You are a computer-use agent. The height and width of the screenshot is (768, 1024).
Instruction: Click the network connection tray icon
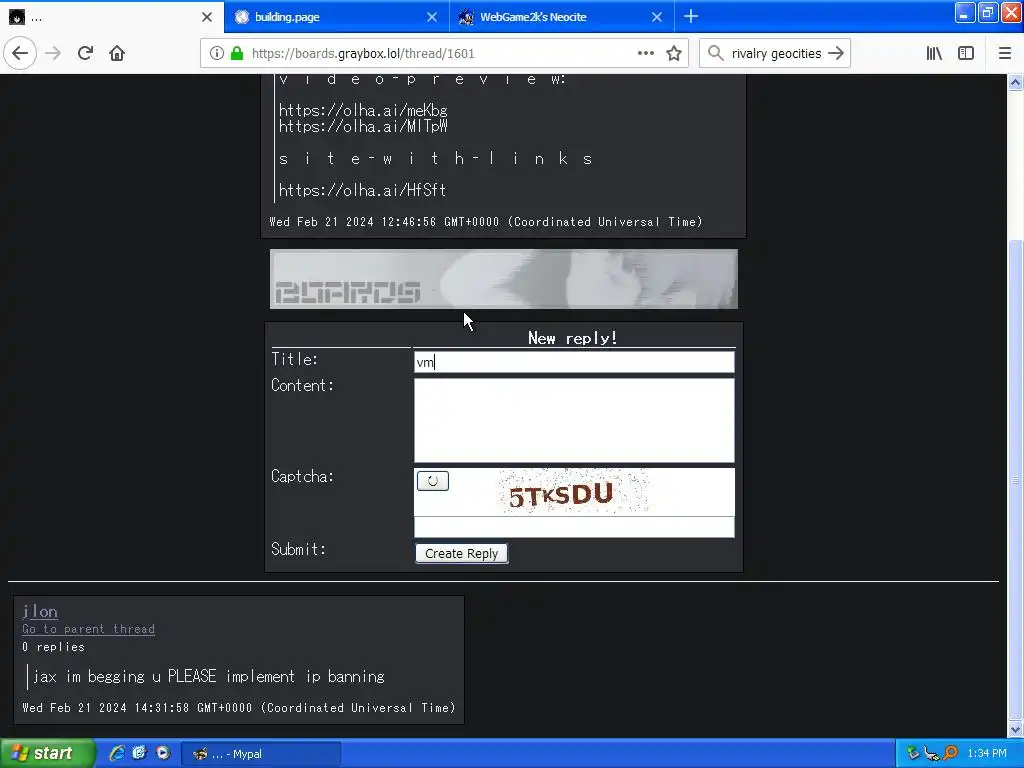coord(931,754)
